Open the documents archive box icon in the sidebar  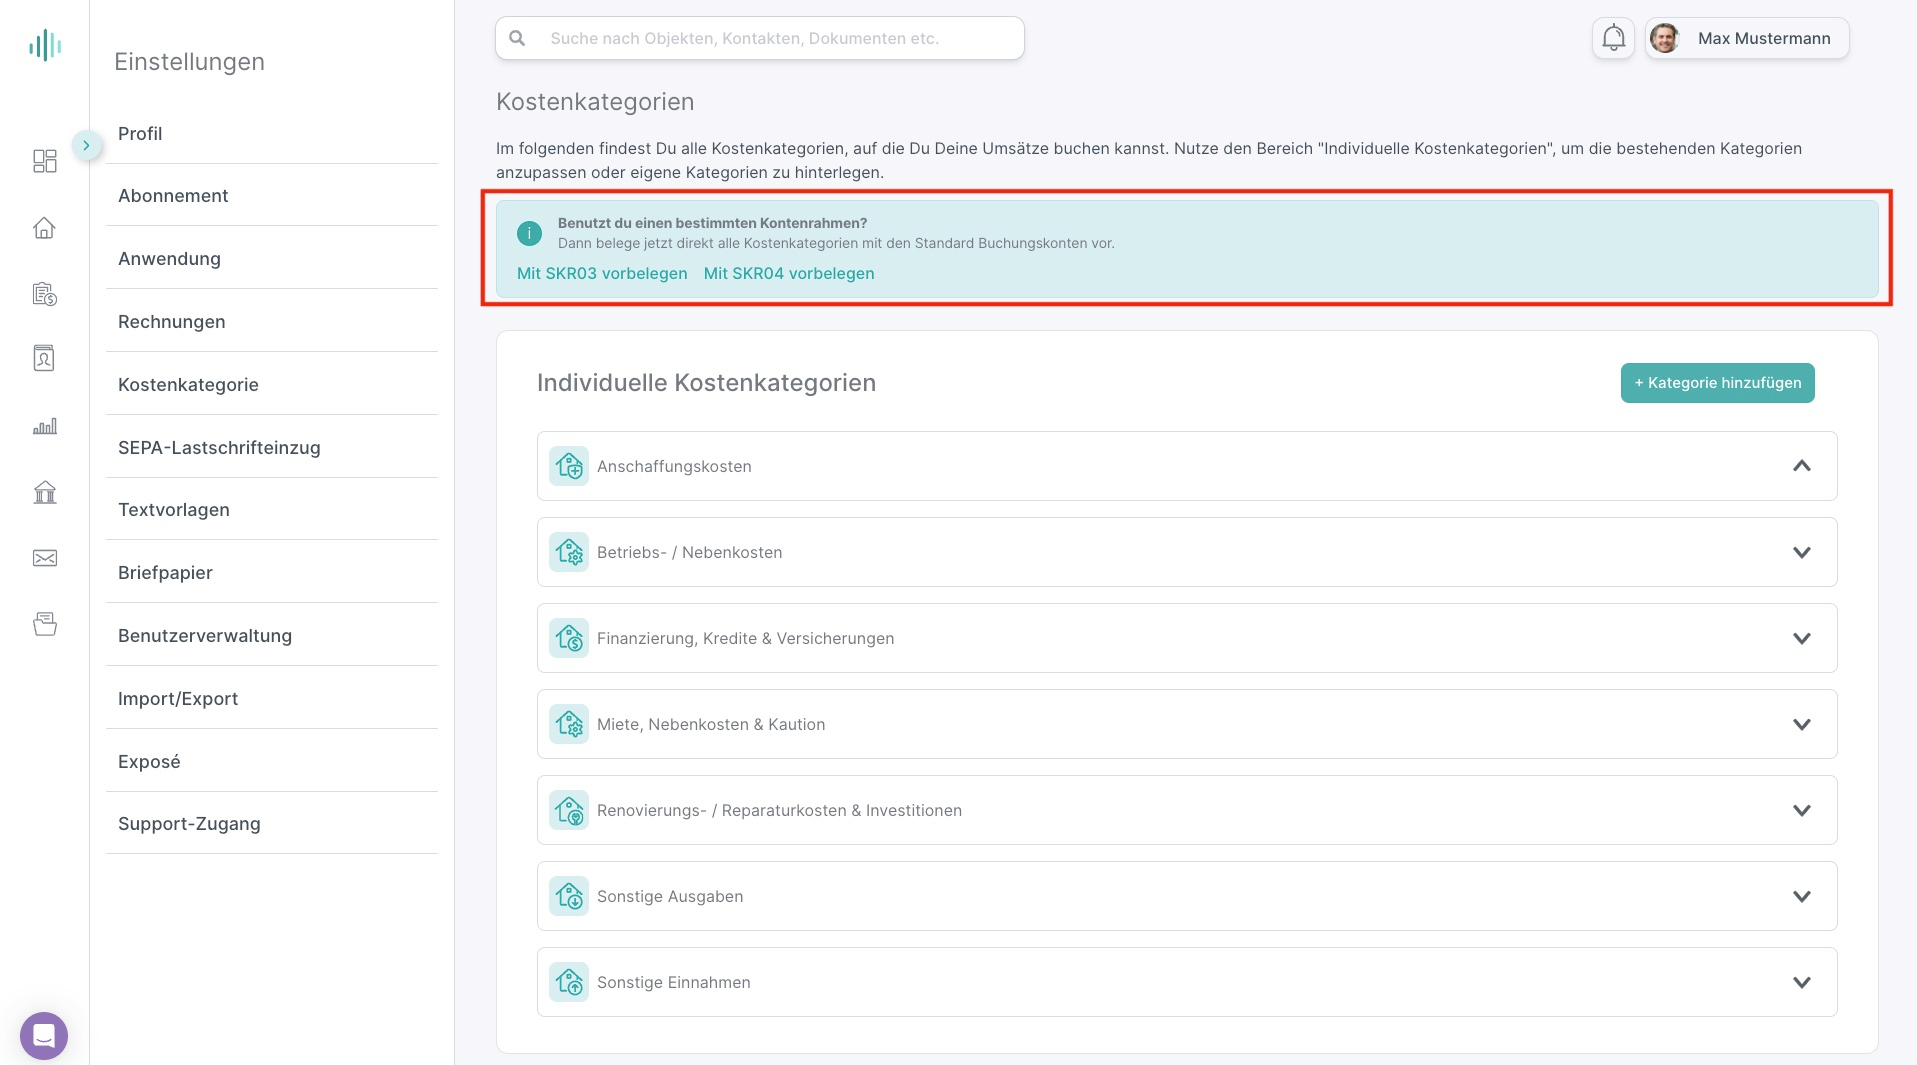(45, 624)
